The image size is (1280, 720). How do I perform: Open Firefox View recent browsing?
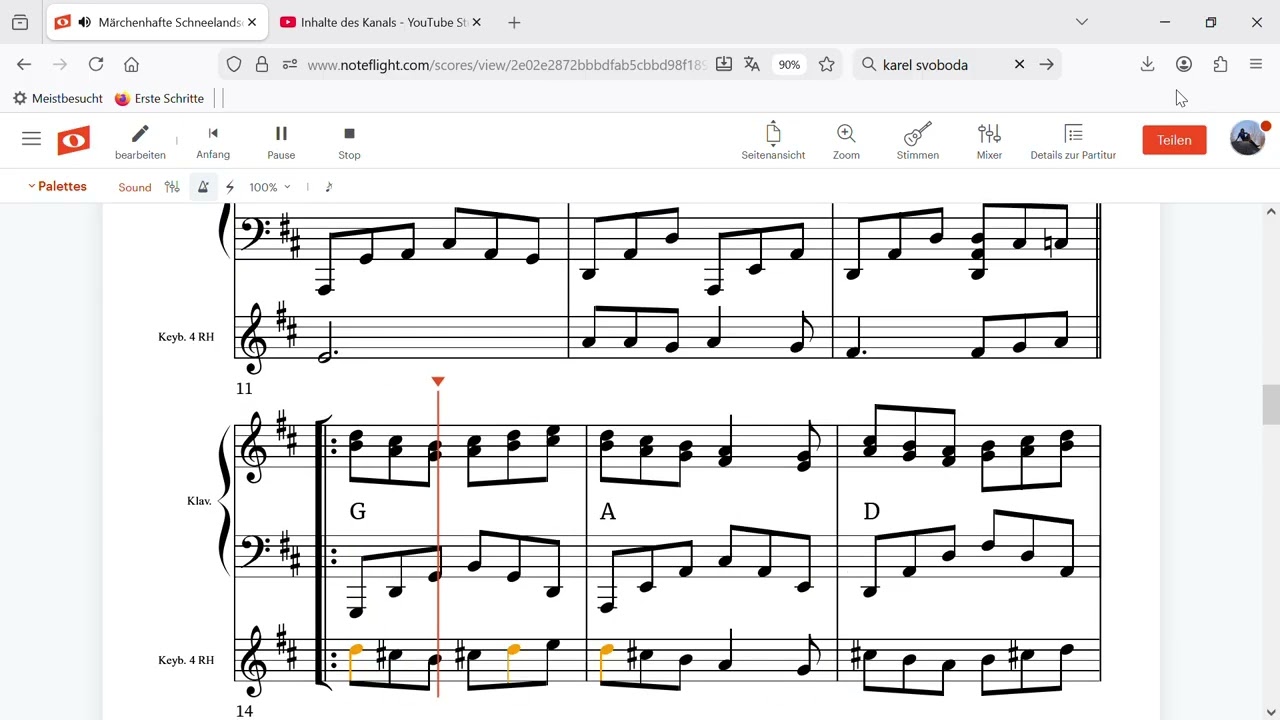pyautogui.click(x=20, y=22)
